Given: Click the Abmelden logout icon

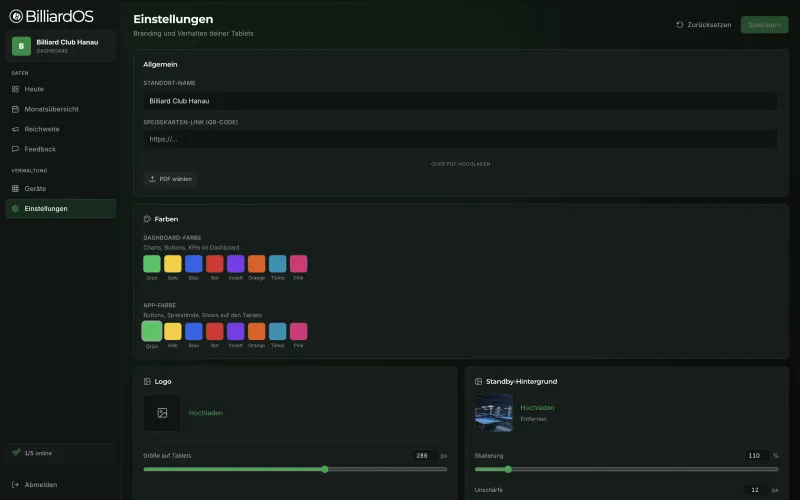Looking at the screenshot, I should coord(15,485).
